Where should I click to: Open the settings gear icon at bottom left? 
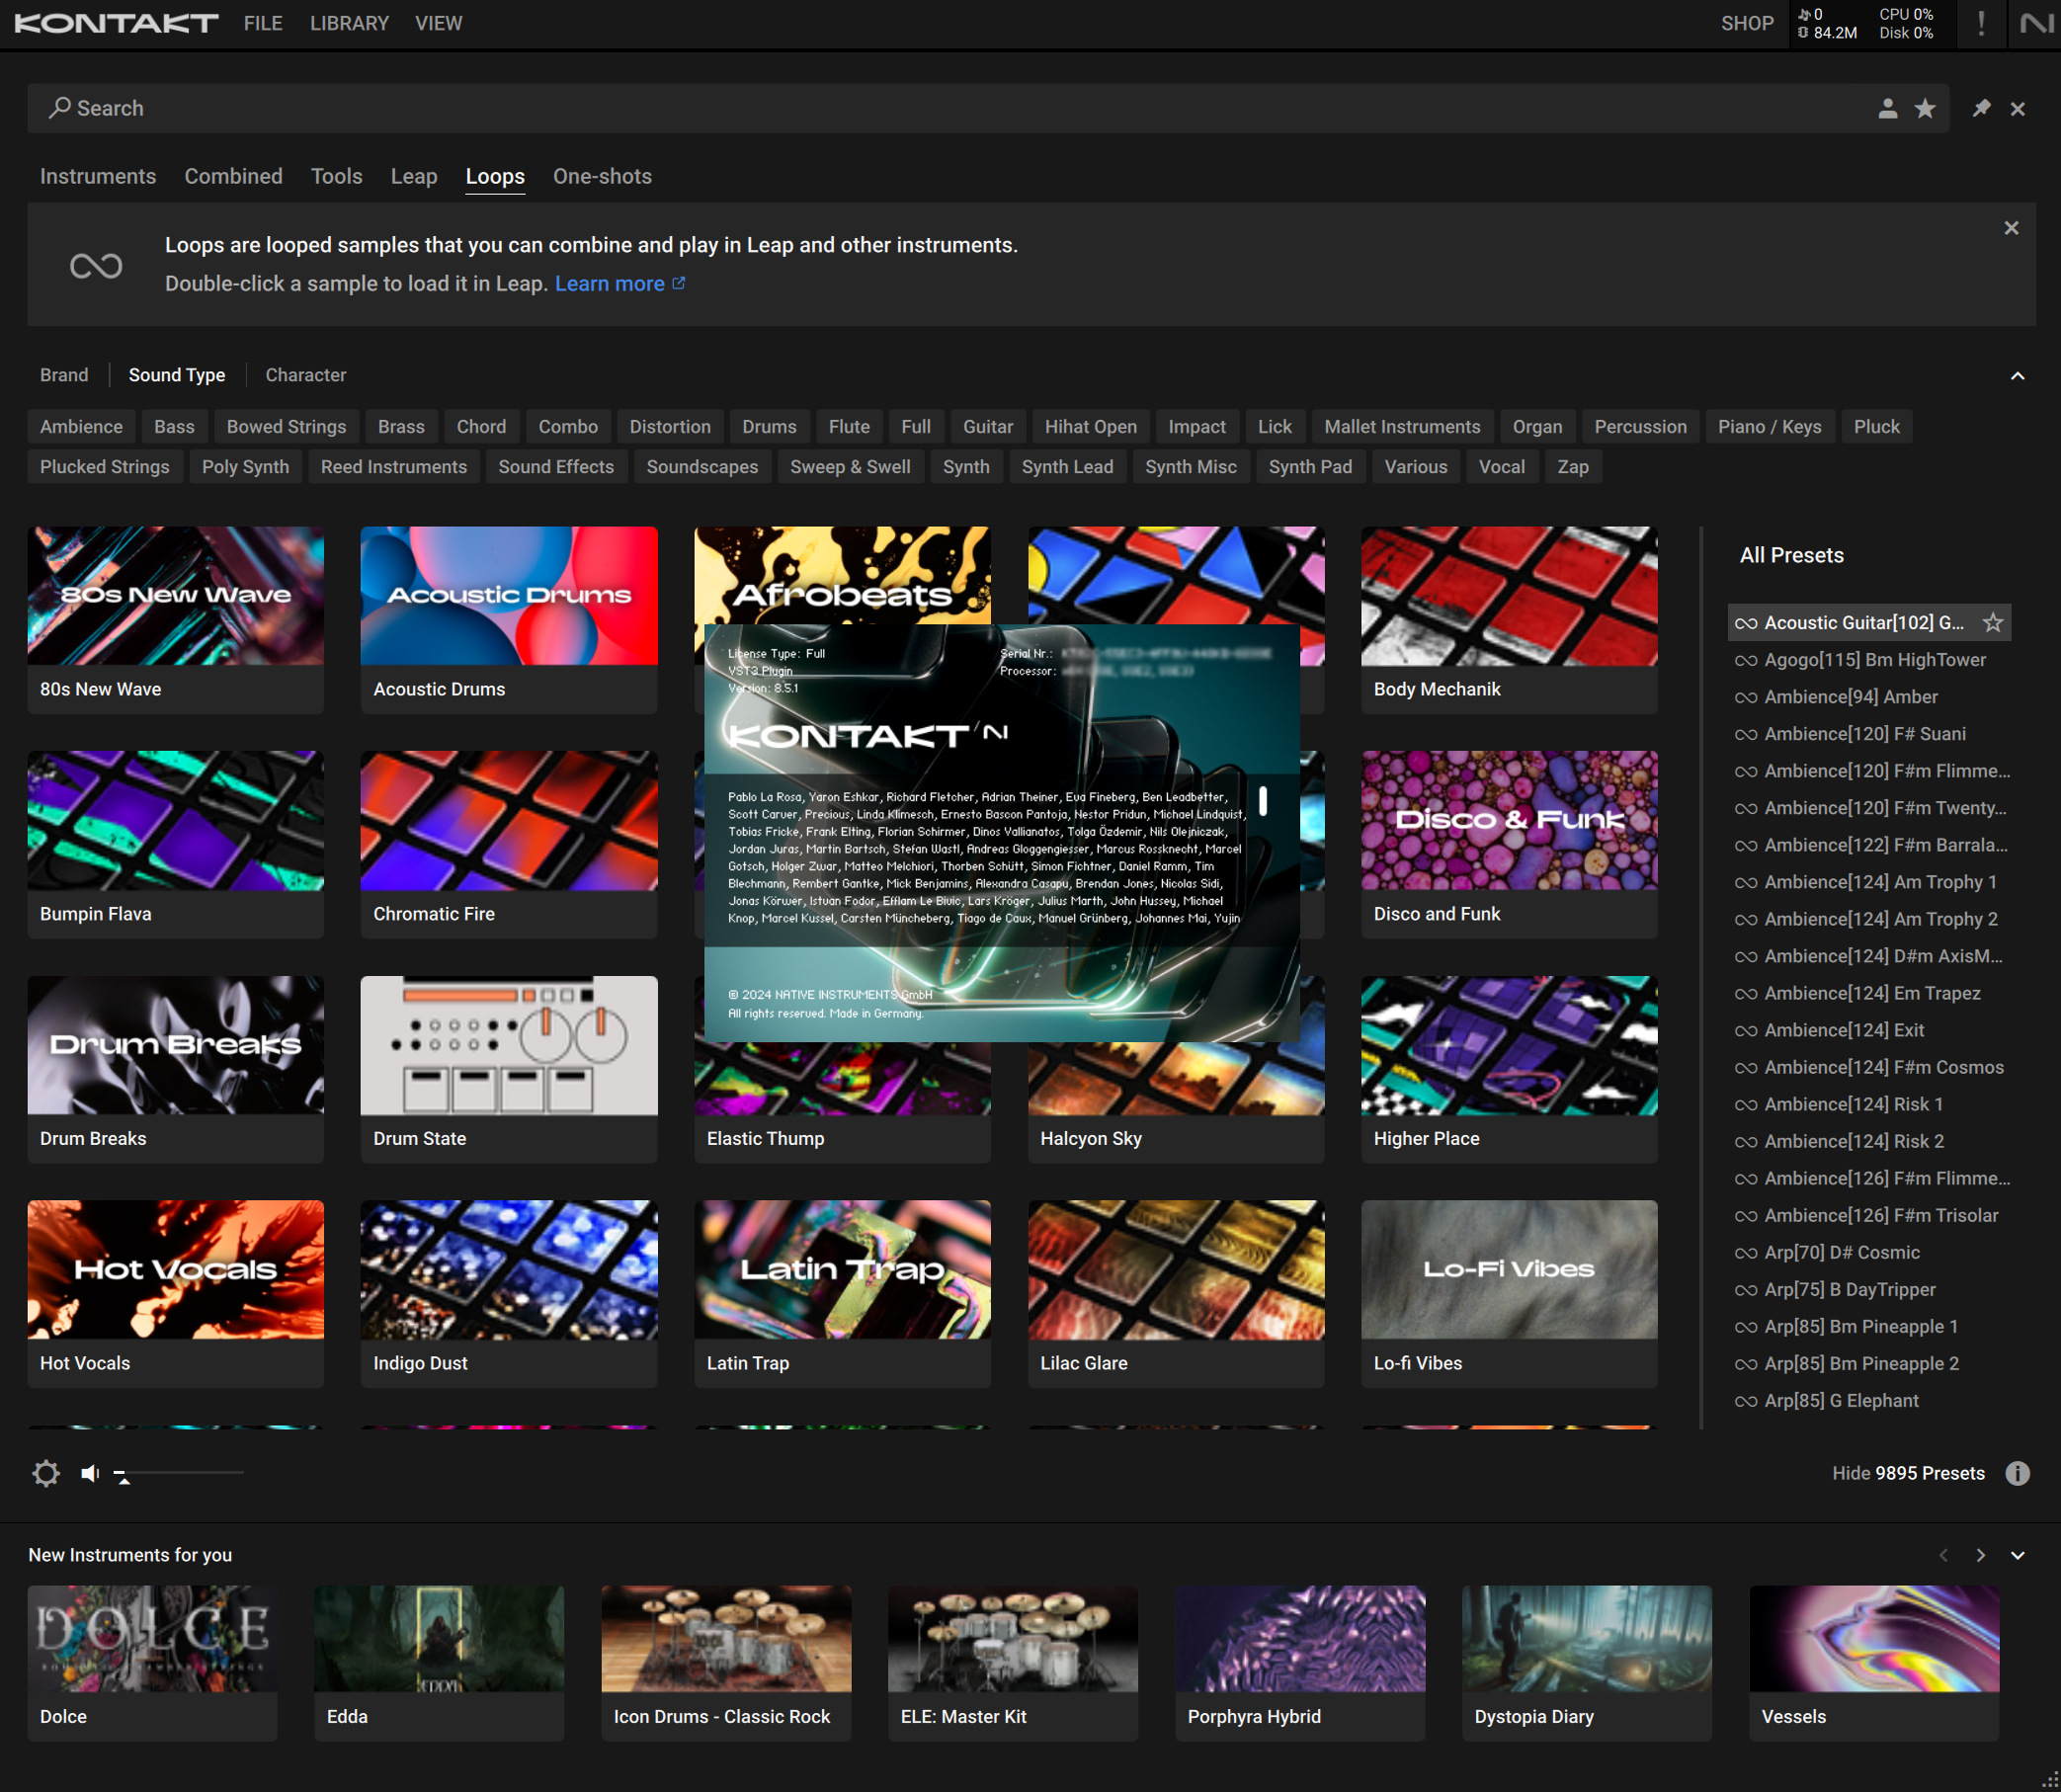coord(46,1473)
